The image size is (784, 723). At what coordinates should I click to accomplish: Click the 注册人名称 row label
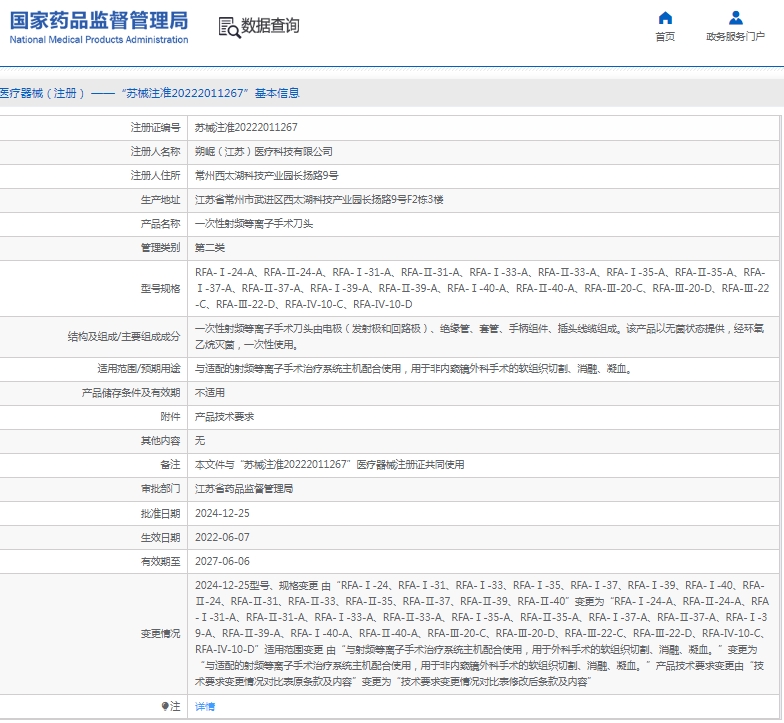click(156, 152)
